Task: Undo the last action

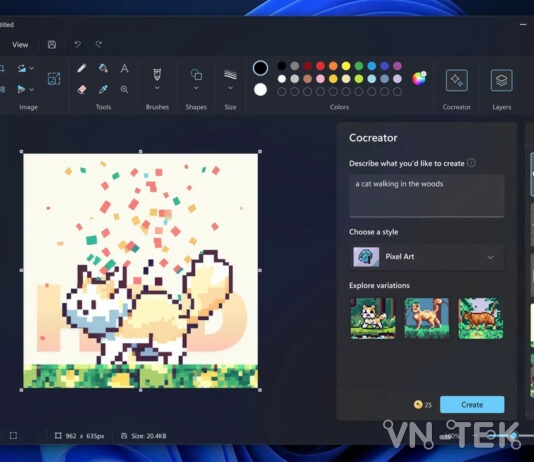Action: coord(77,45)
